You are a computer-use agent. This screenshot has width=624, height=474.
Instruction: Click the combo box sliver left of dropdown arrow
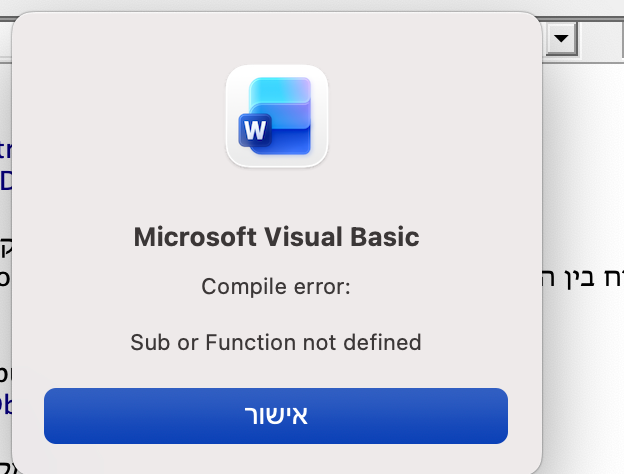(545, 38)
